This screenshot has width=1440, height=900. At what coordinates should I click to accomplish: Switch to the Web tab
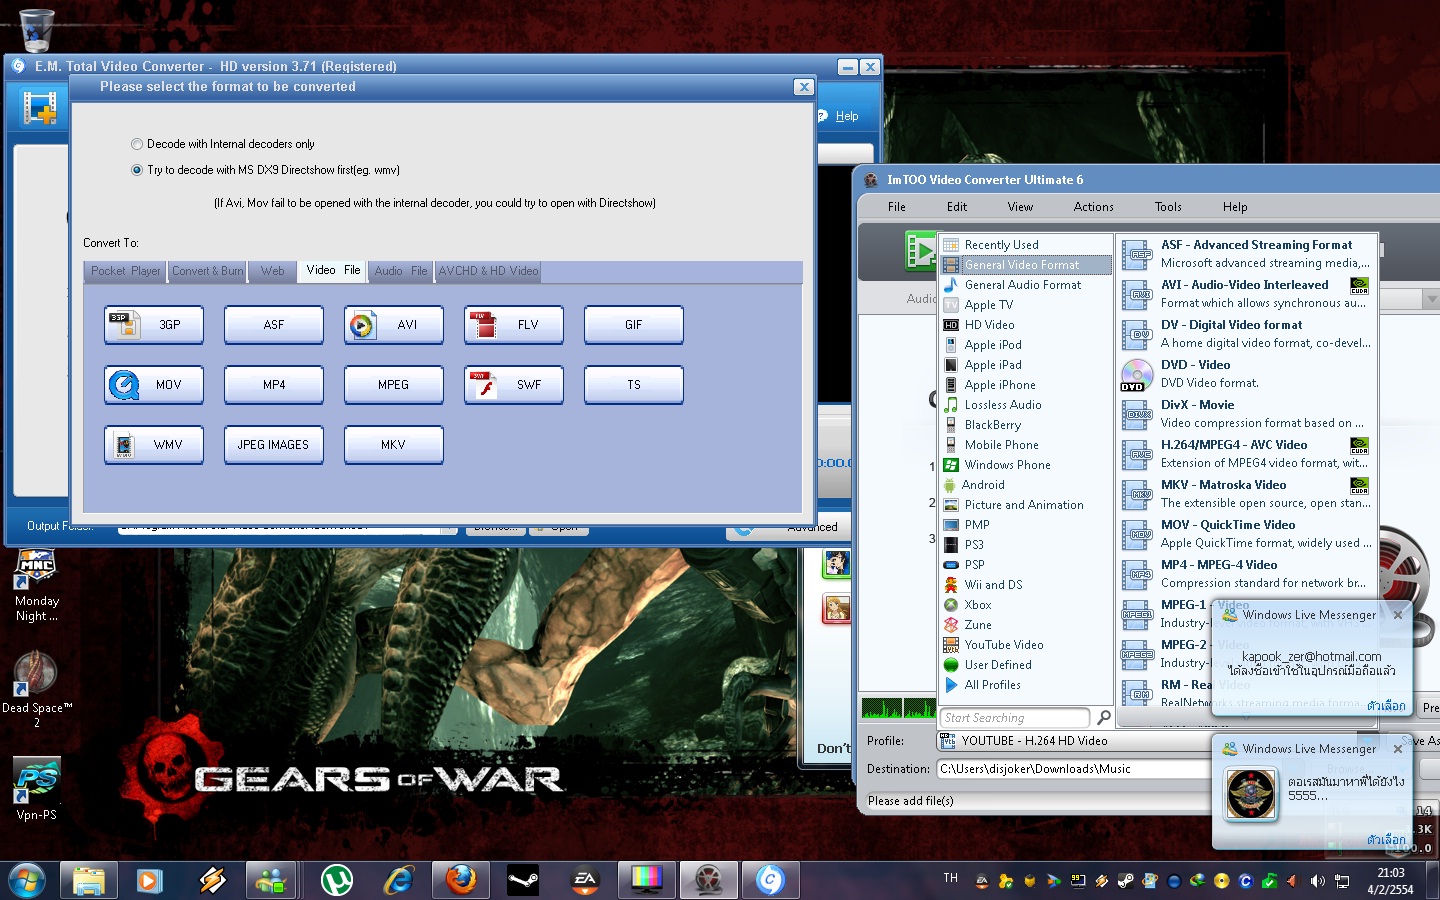[272, 271]
